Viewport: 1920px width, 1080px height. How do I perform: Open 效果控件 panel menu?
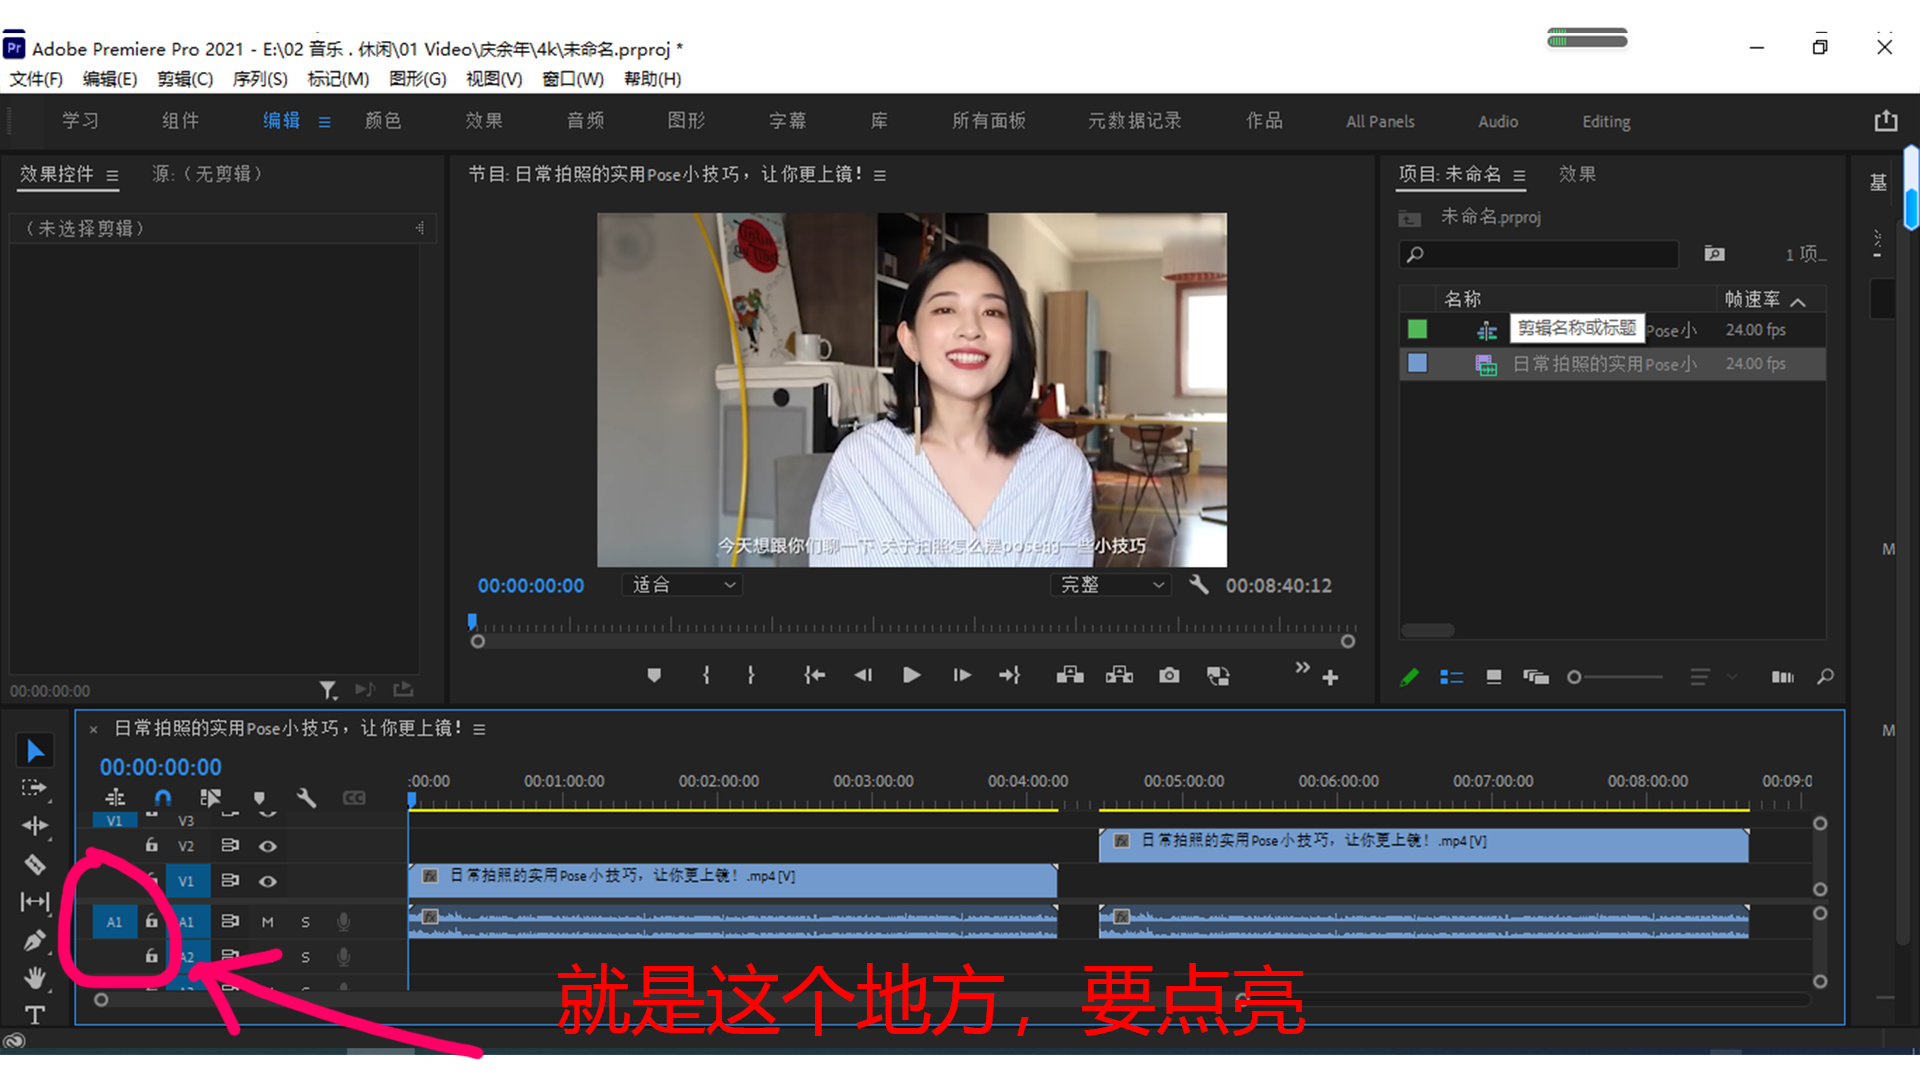(112, 175)
